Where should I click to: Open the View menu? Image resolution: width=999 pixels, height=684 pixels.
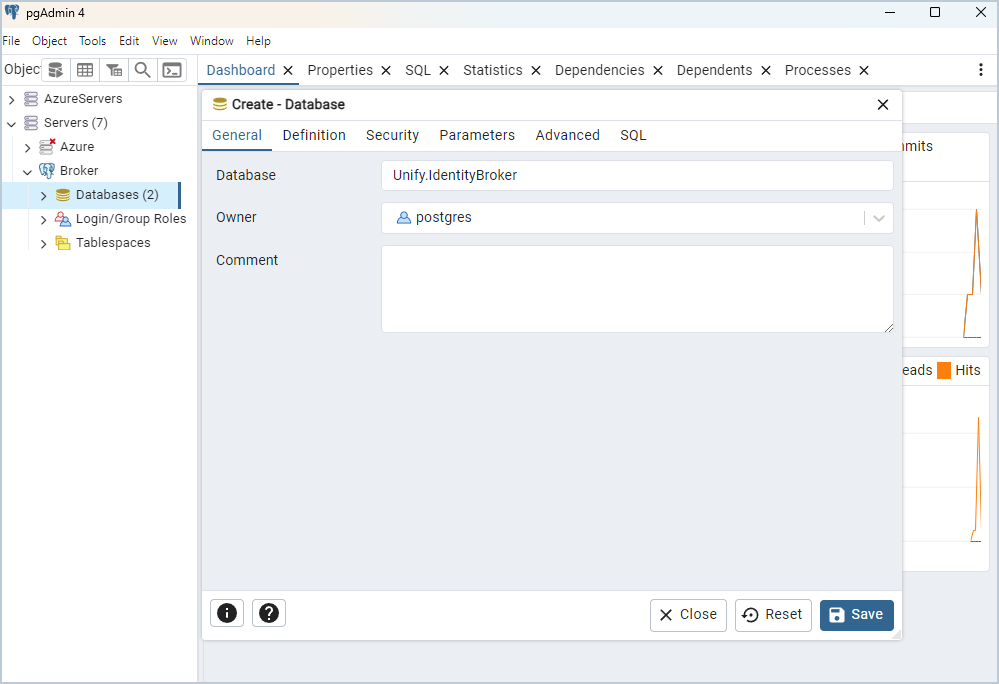164,41
